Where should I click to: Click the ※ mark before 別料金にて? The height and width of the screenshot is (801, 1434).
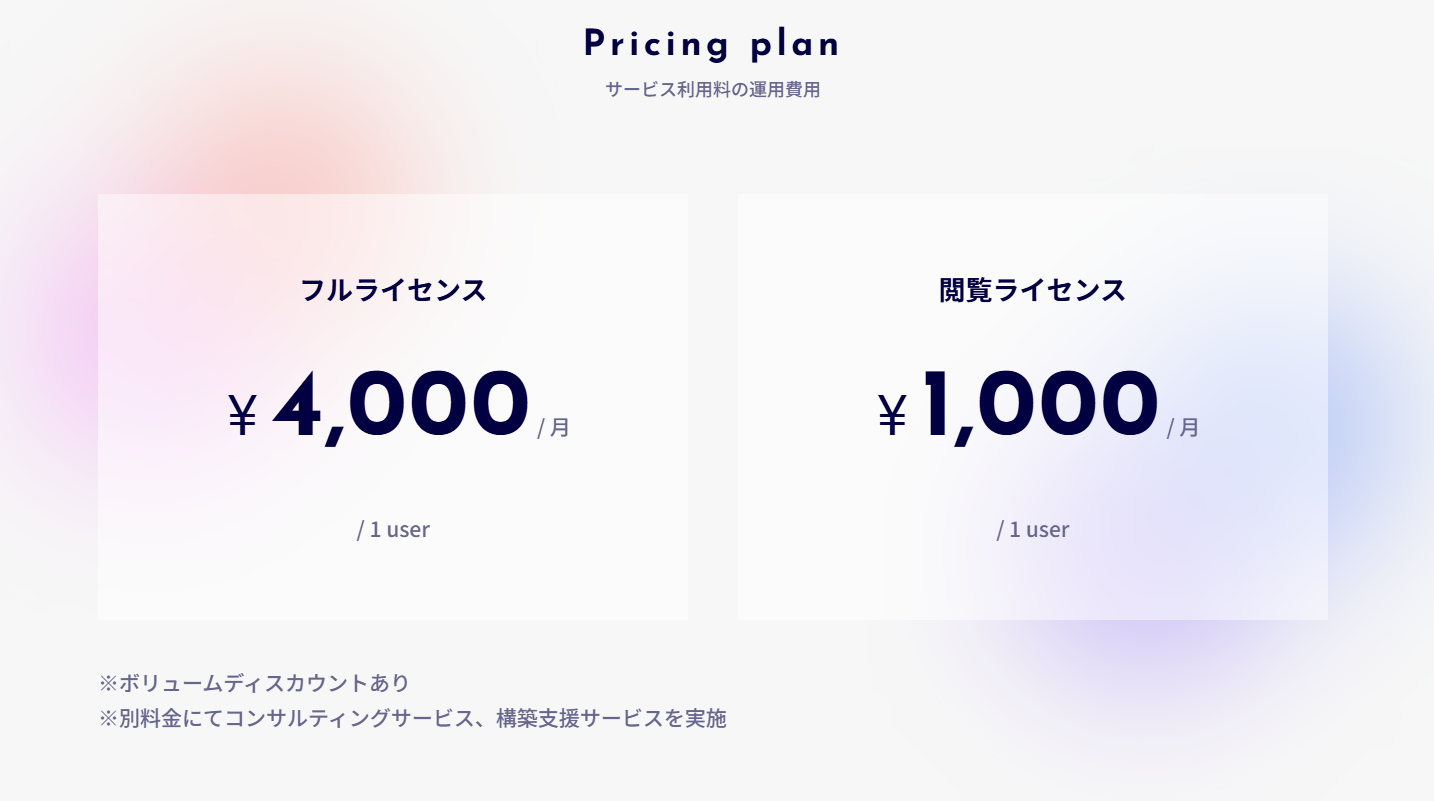tap(108, 718)
